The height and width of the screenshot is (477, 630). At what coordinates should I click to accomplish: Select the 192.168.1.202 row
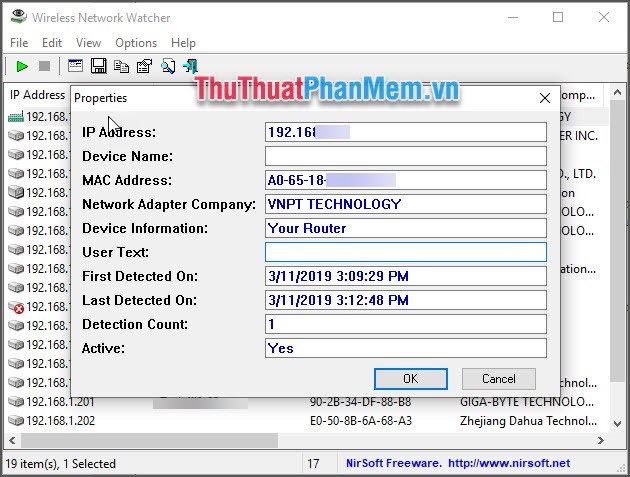[x=307, y=420]
